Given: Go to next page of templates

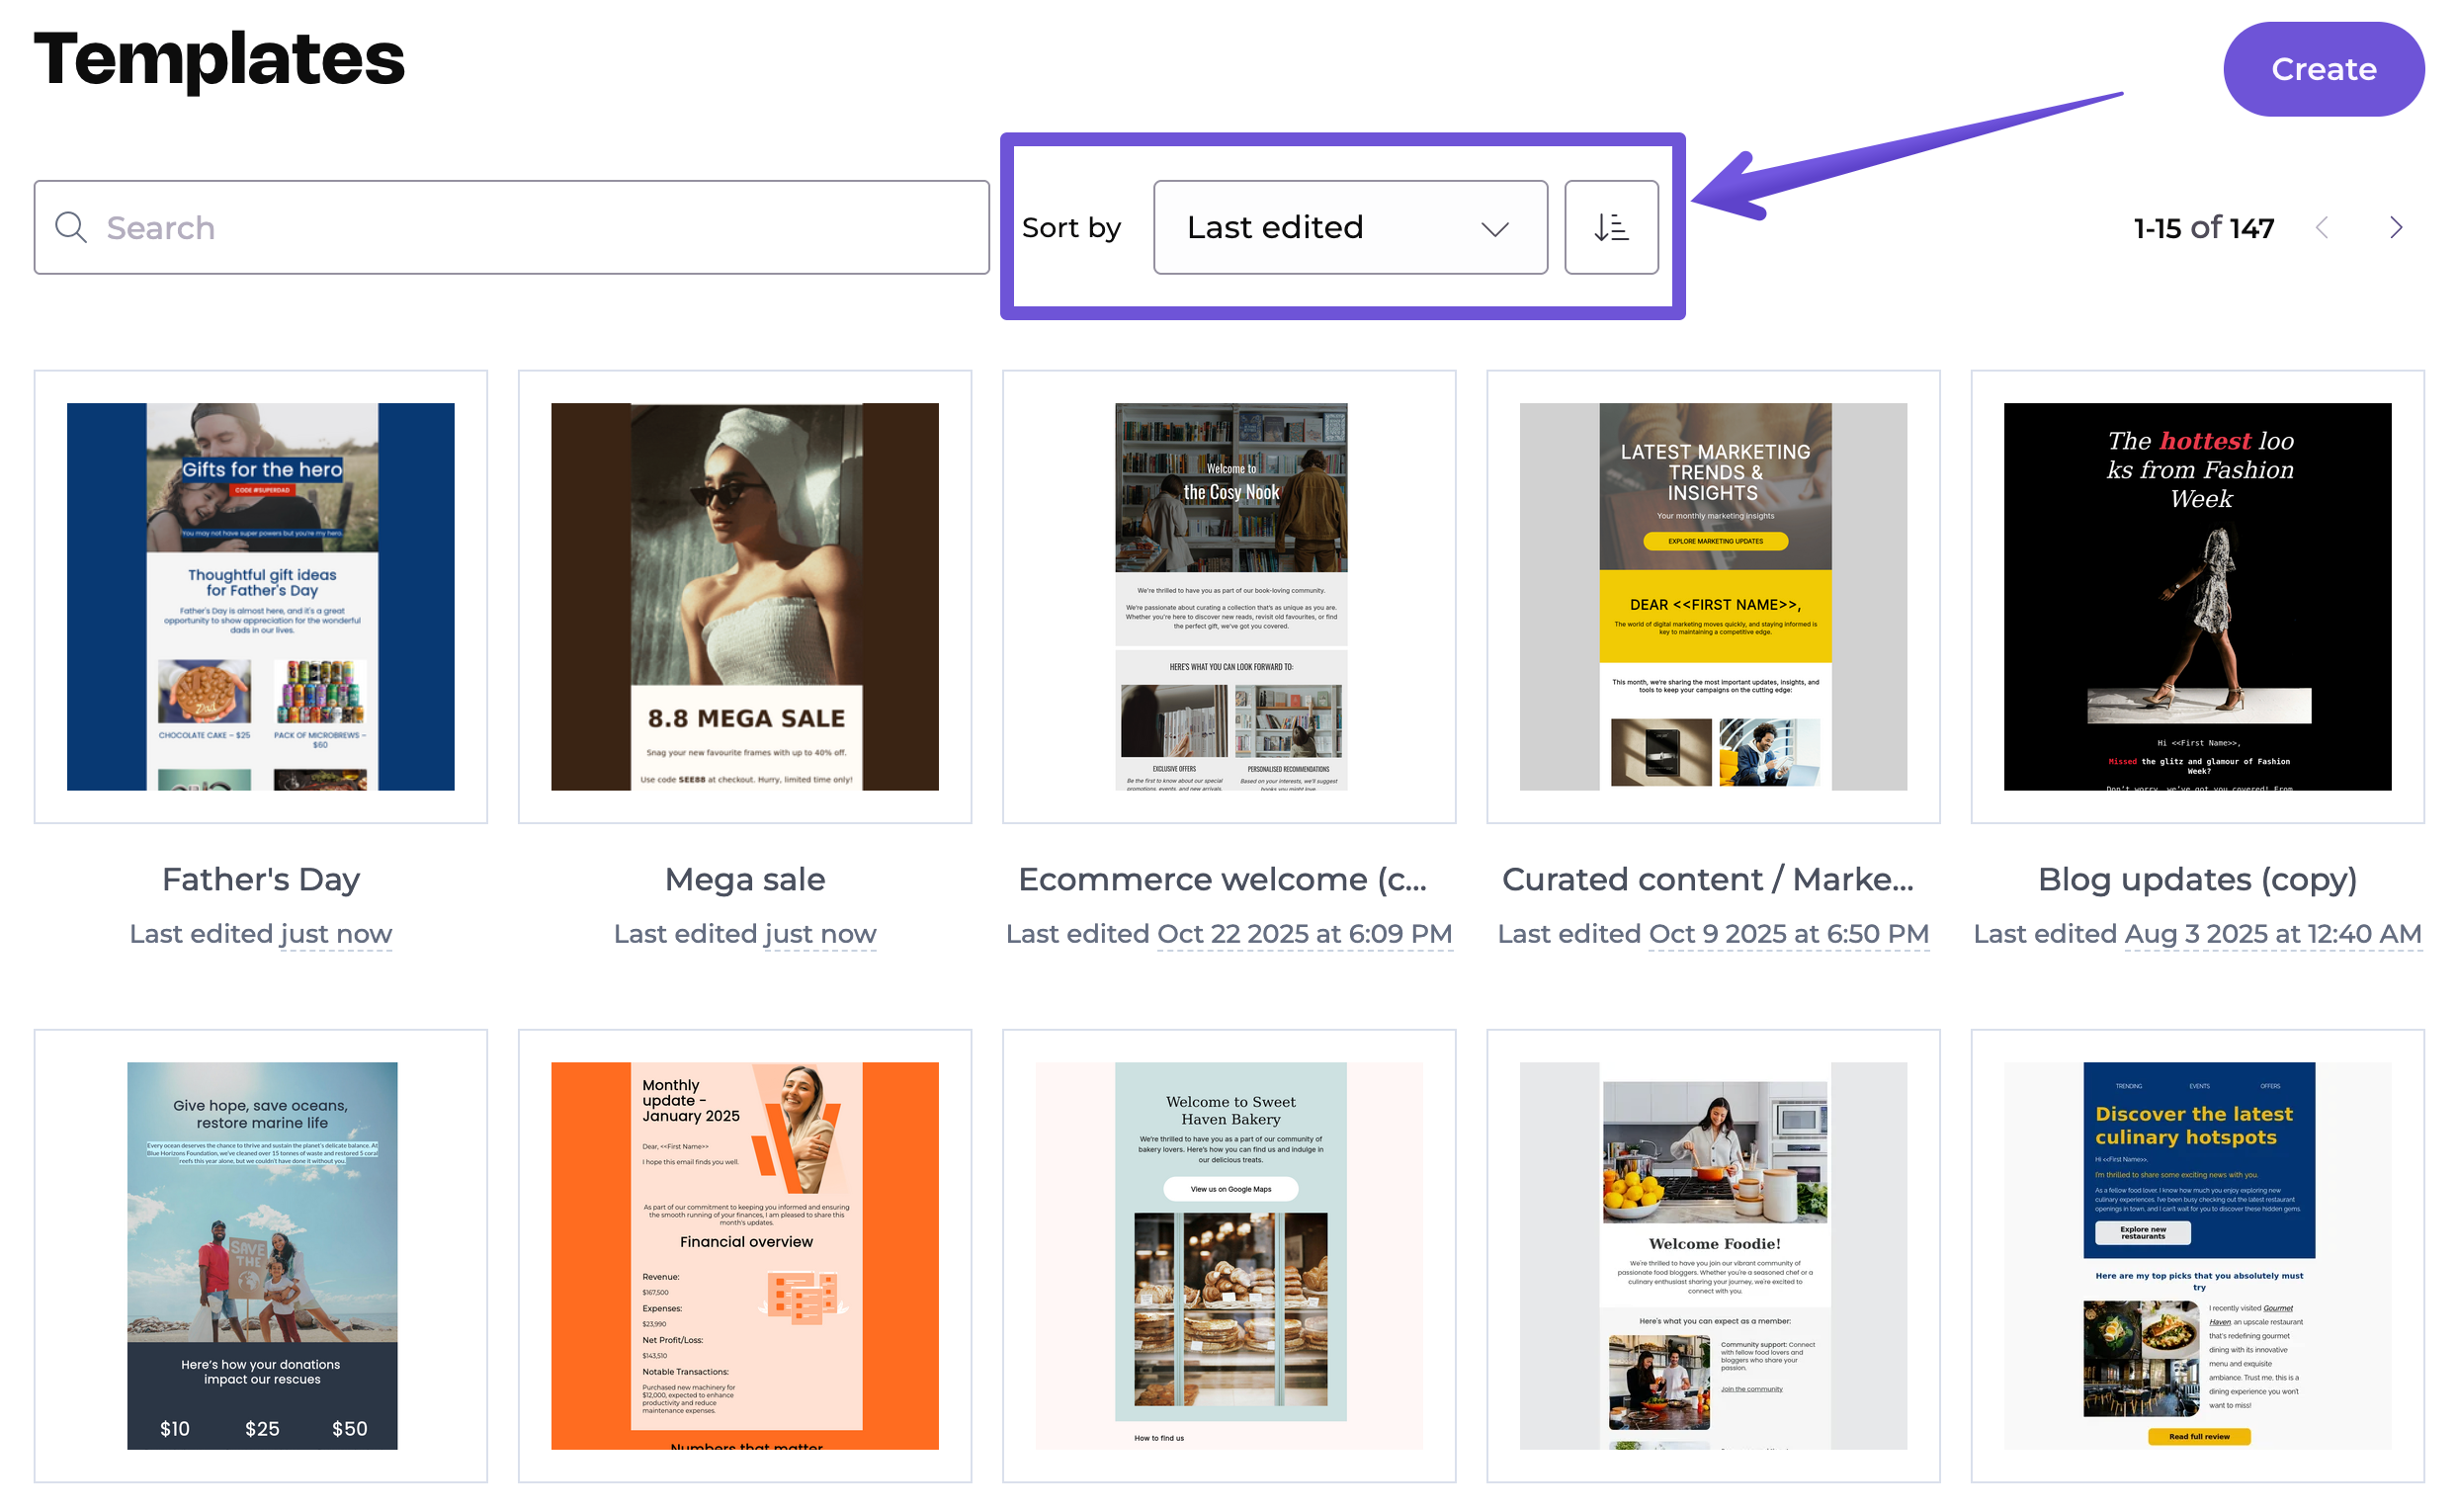Looking at the screenshot, I should point(2394,227).
